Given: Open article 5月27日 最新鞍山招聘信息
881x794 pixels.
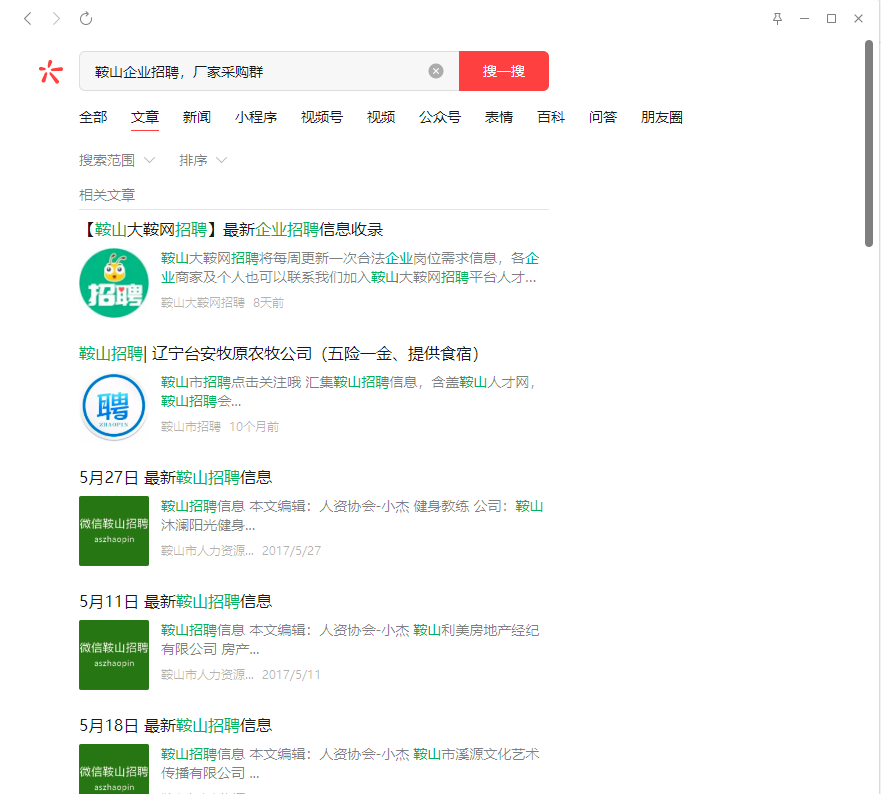Looking at the screenshot, I should tap(176, 478).
